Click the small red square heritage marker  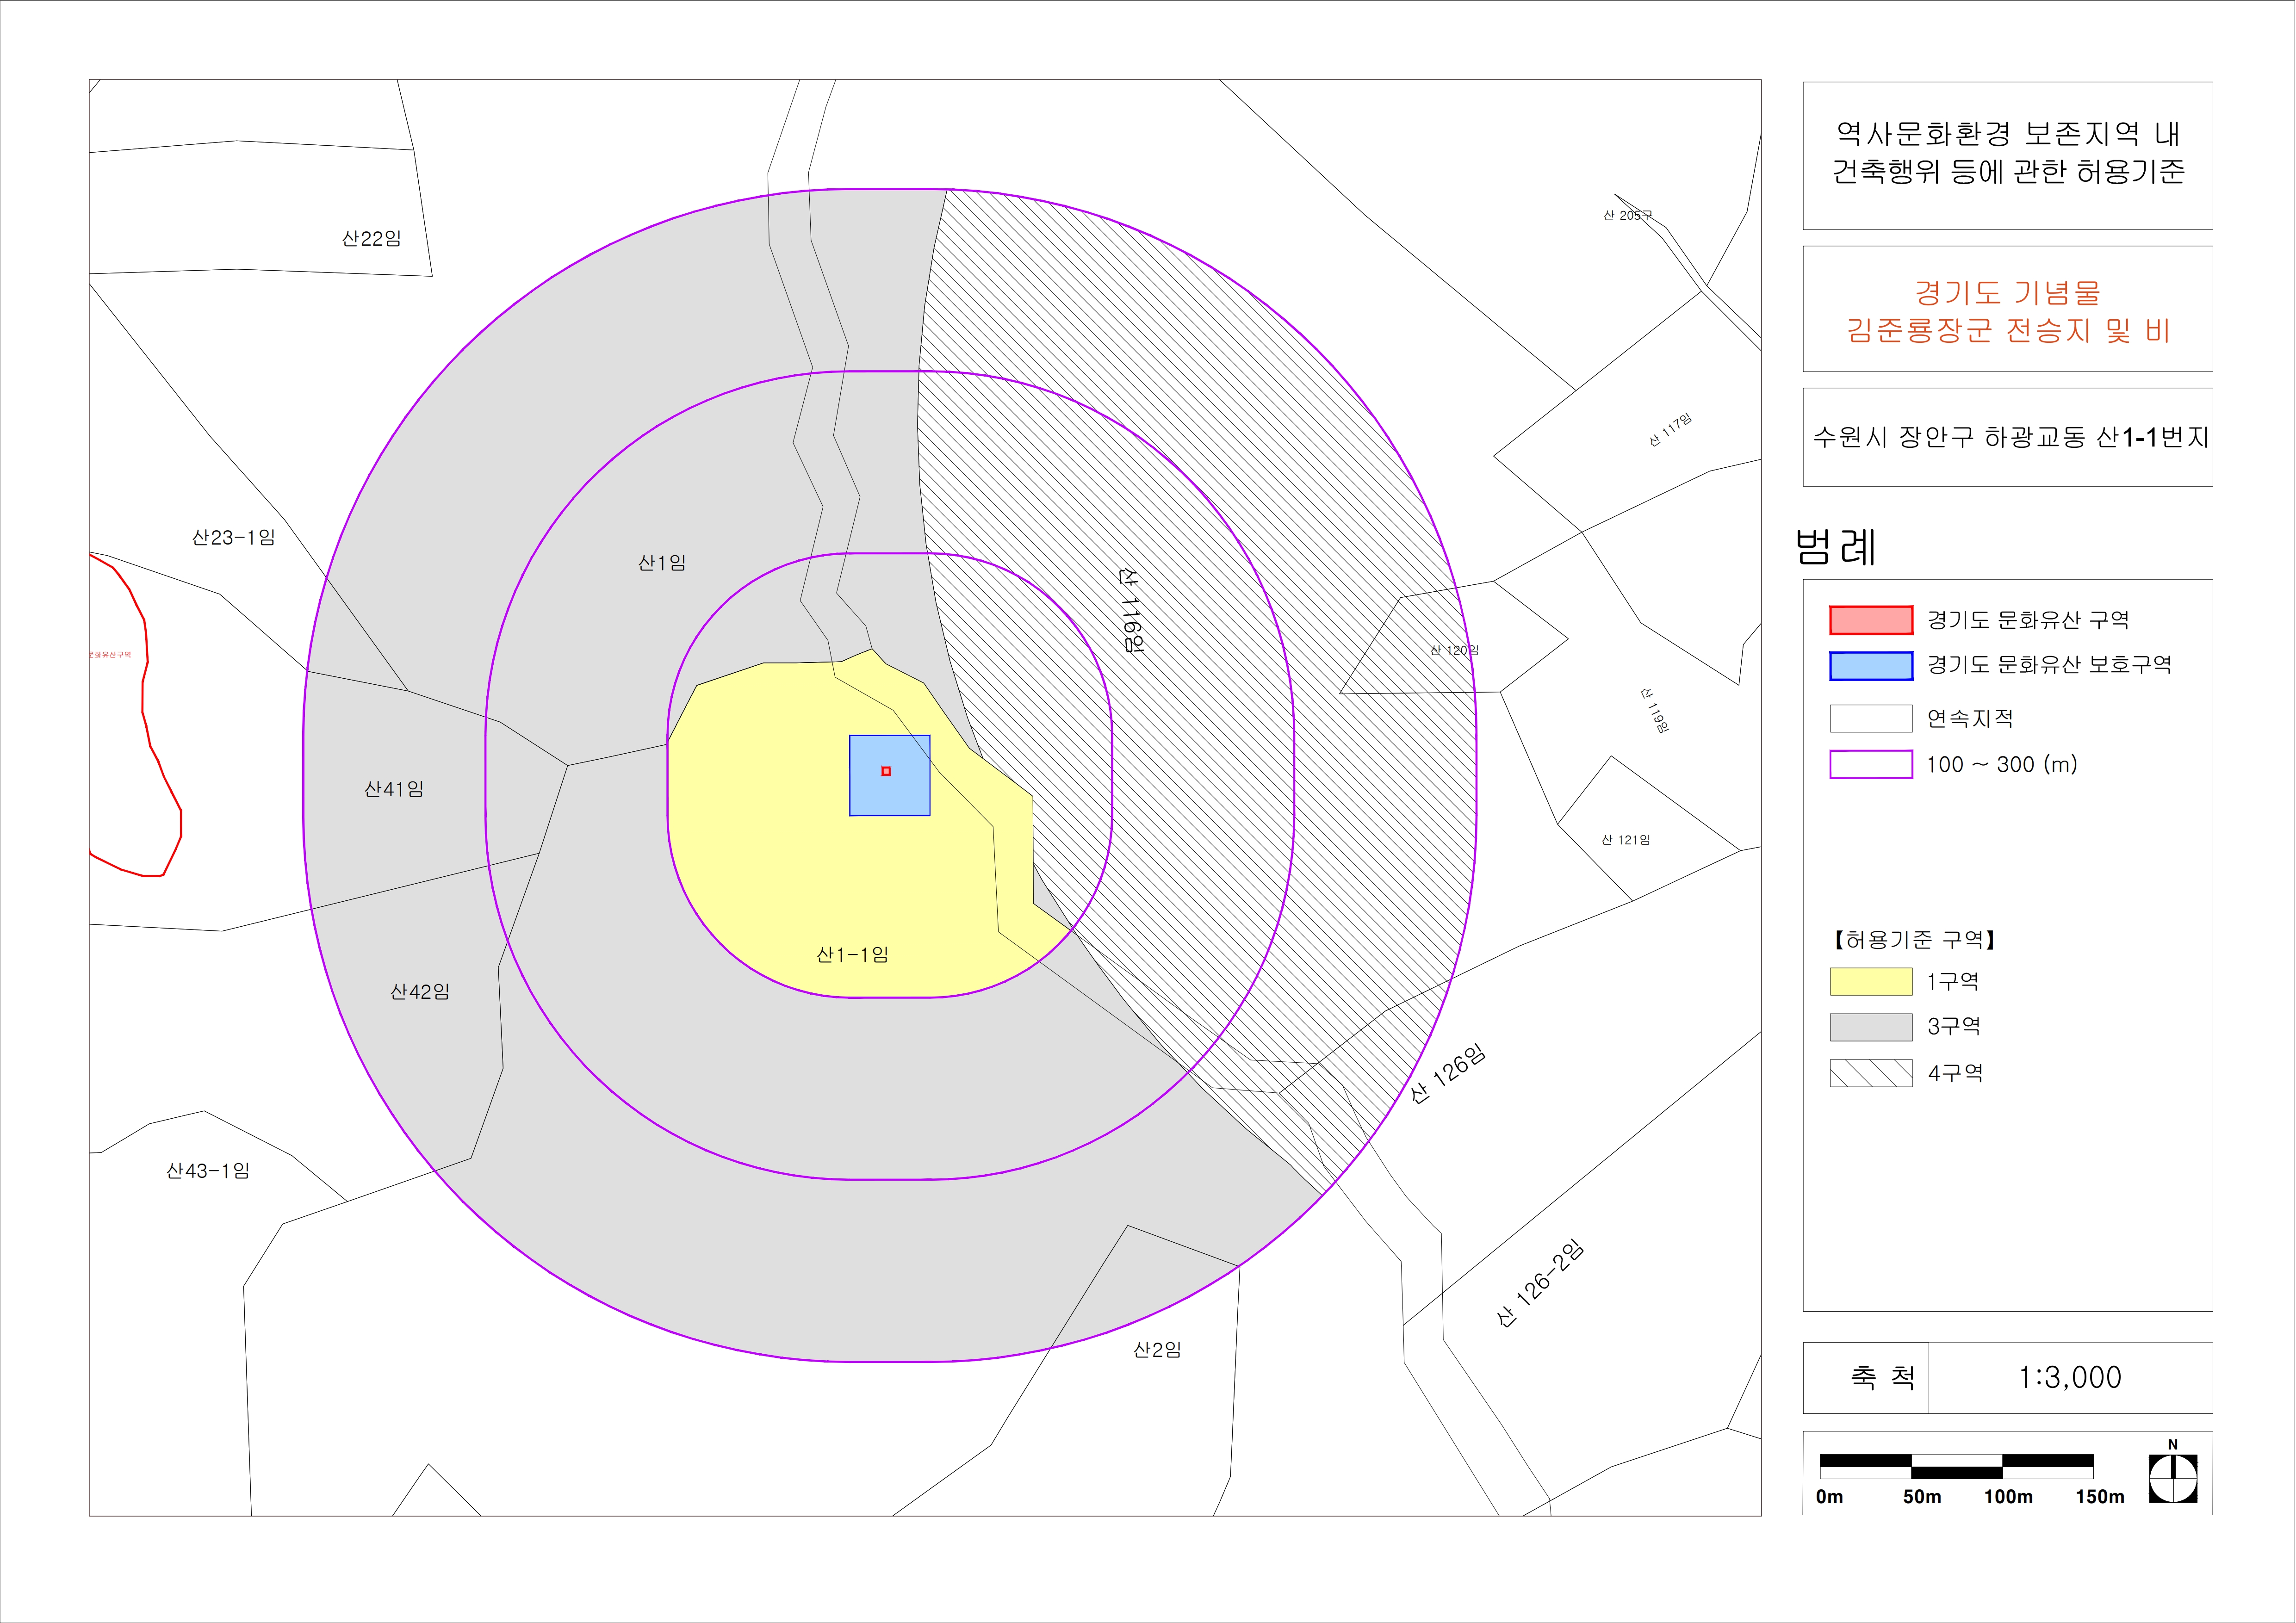pyautogui.click(x=886, y=771)
